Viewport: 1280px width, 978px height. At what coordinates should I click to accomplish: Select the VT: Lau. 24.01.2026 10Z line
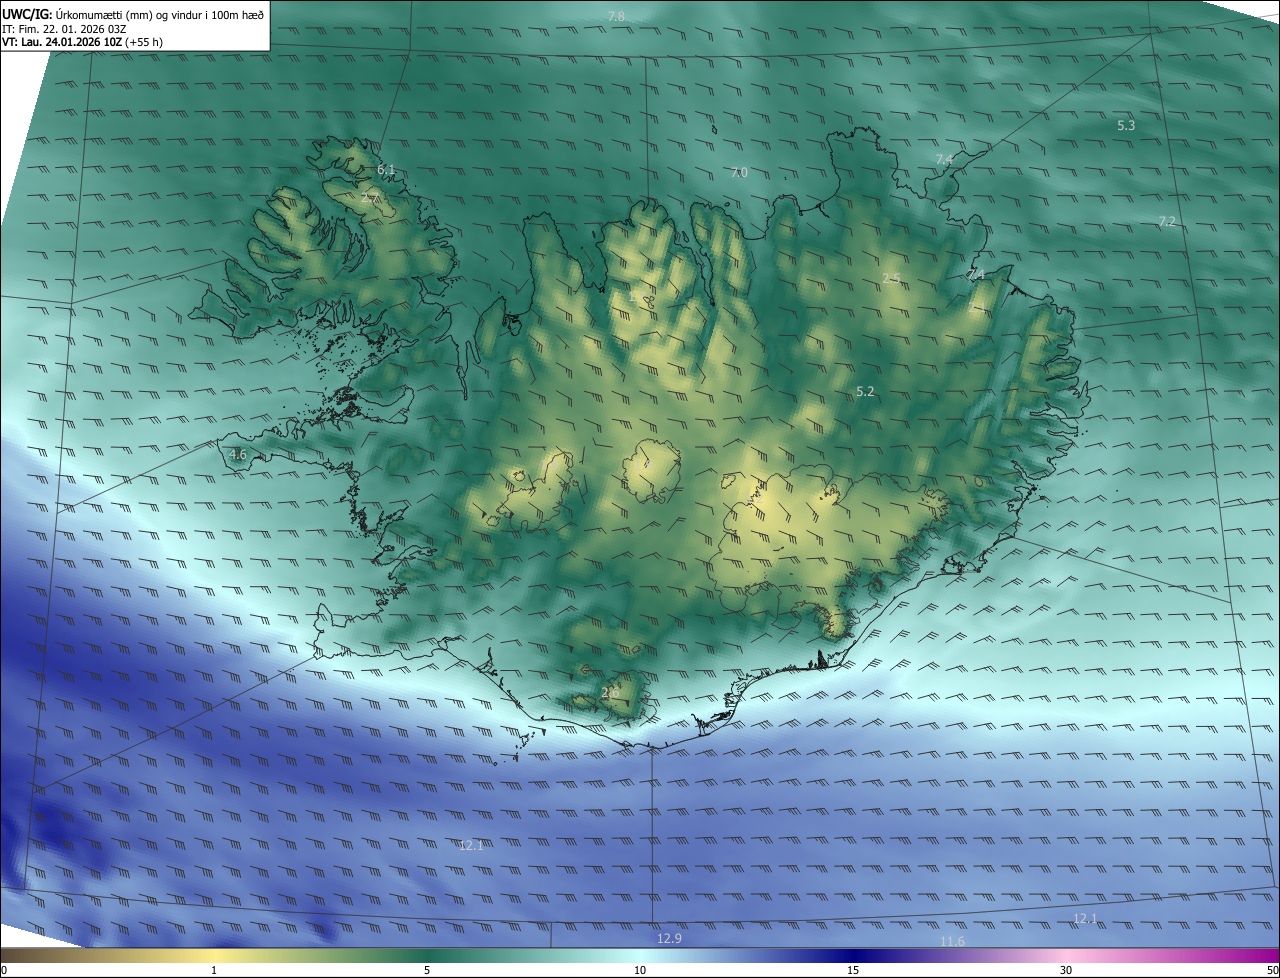click(x=82, y=42)
